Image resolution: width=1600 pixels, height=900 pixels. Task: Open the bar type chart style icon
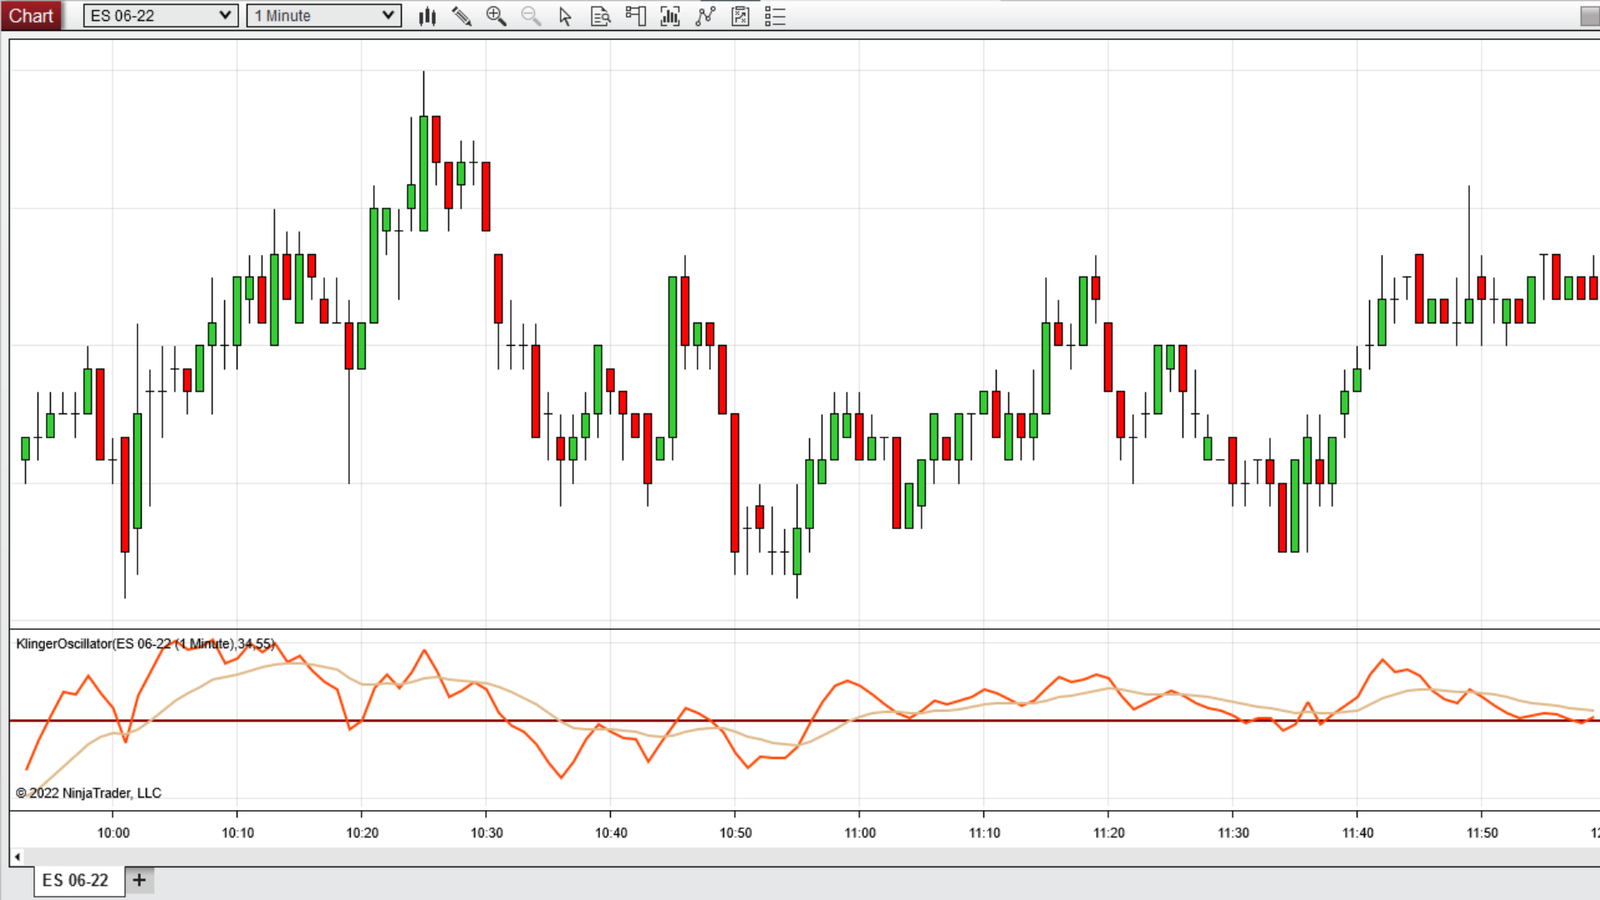[x=427, y=16]
